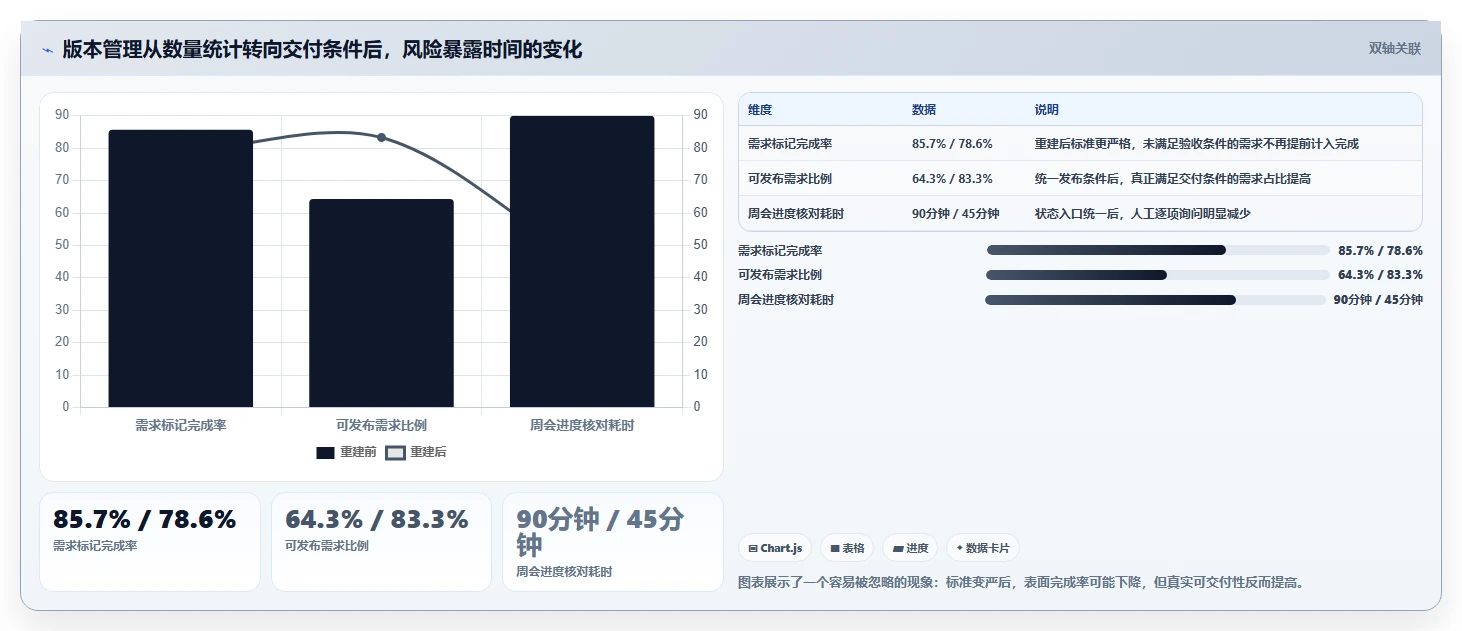Viewport: 1462px width, 631px height.
Task: Click the 90分钟 / 45分钟 table cell
Action: [955, 214]
